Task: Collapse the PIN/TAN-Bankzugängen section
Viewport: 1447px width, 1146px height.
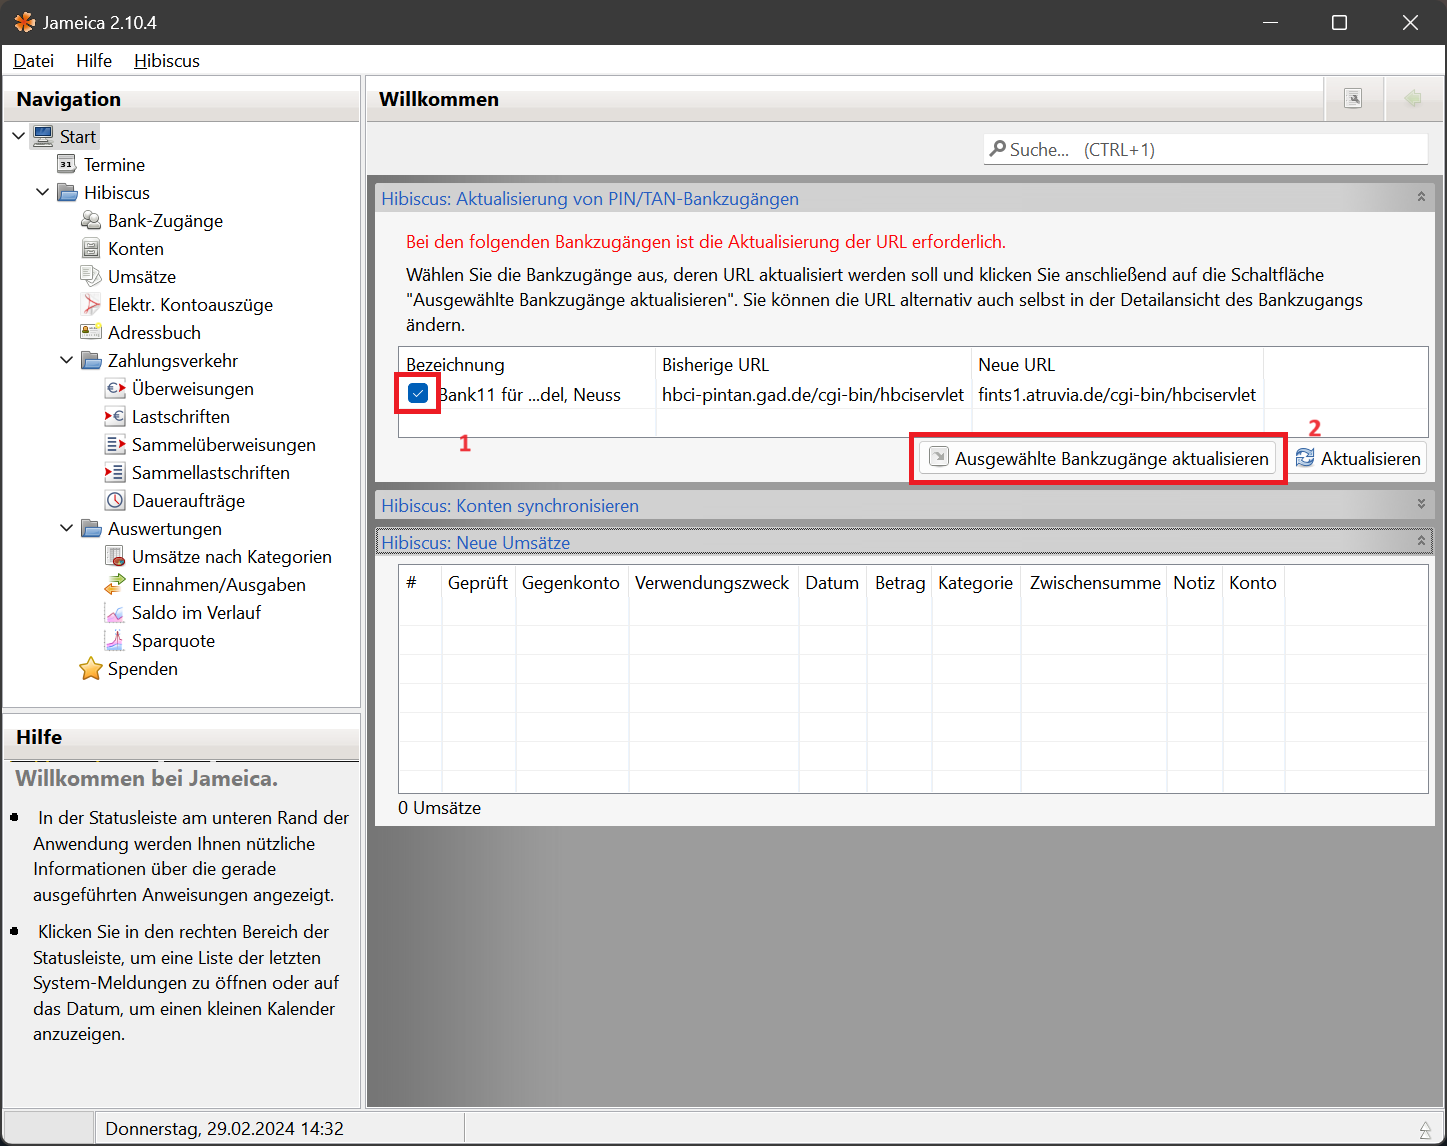Action: click(x=1421, y=197)
